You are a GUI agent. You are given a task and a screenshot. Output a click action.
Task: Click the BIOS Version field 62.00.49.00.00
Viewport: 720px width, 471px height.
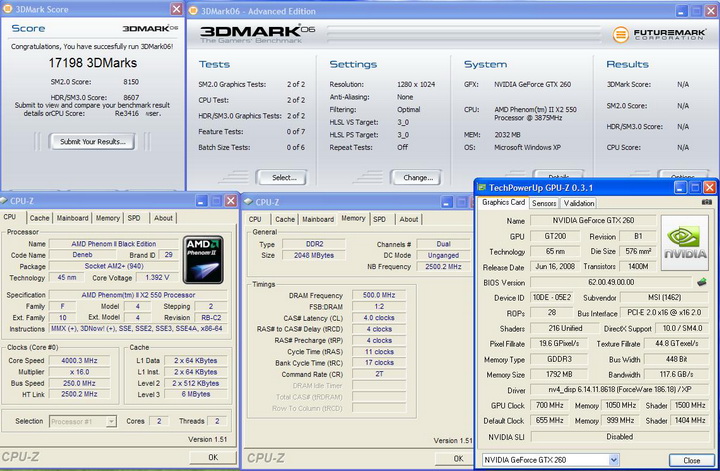[611, 282]
